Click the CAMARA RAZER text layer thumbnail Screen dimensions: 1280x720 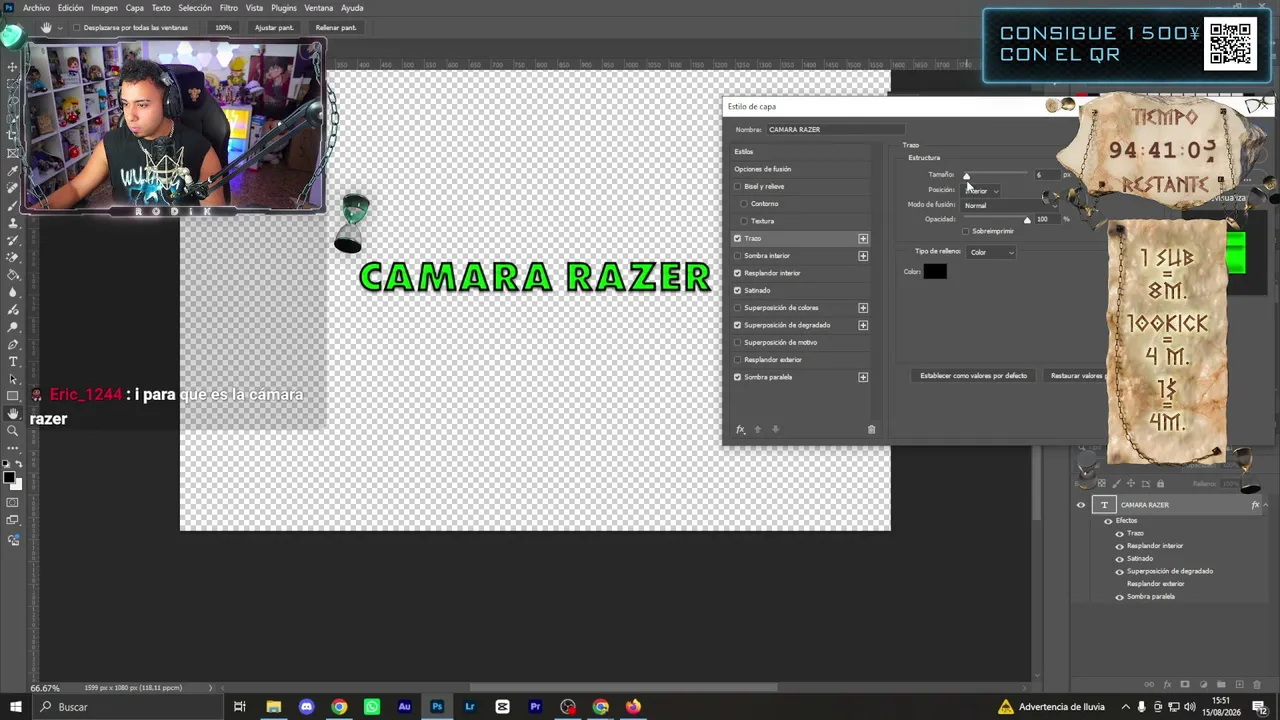1104,505
